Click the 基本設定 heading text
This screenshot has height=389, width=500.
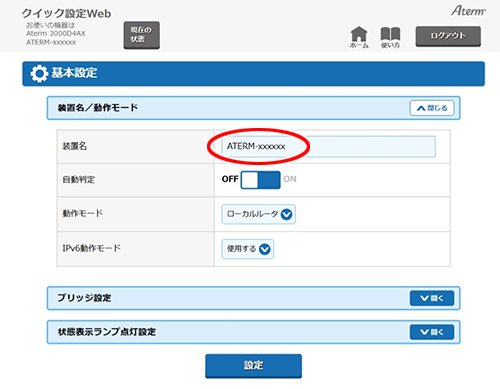click(74, 73)
